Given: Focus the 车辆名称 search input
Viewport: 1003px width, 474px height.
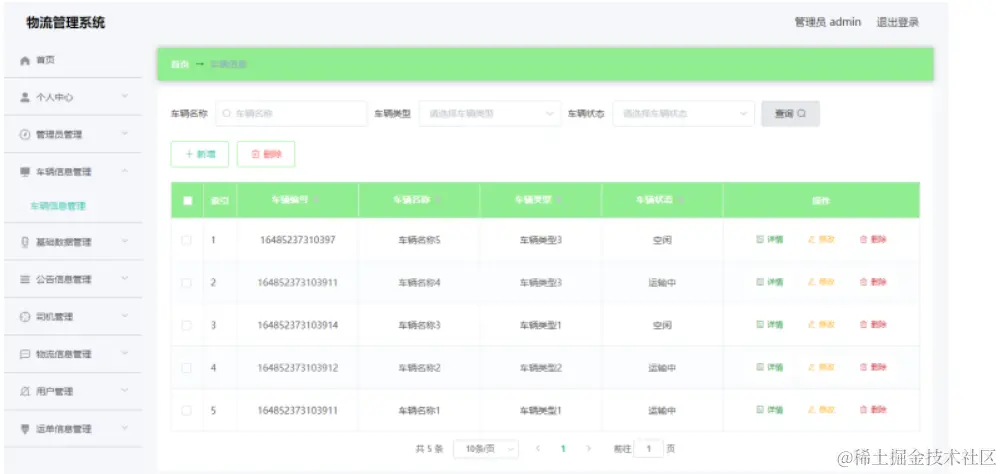Looking at the screenshot, I should pos(292,114).
